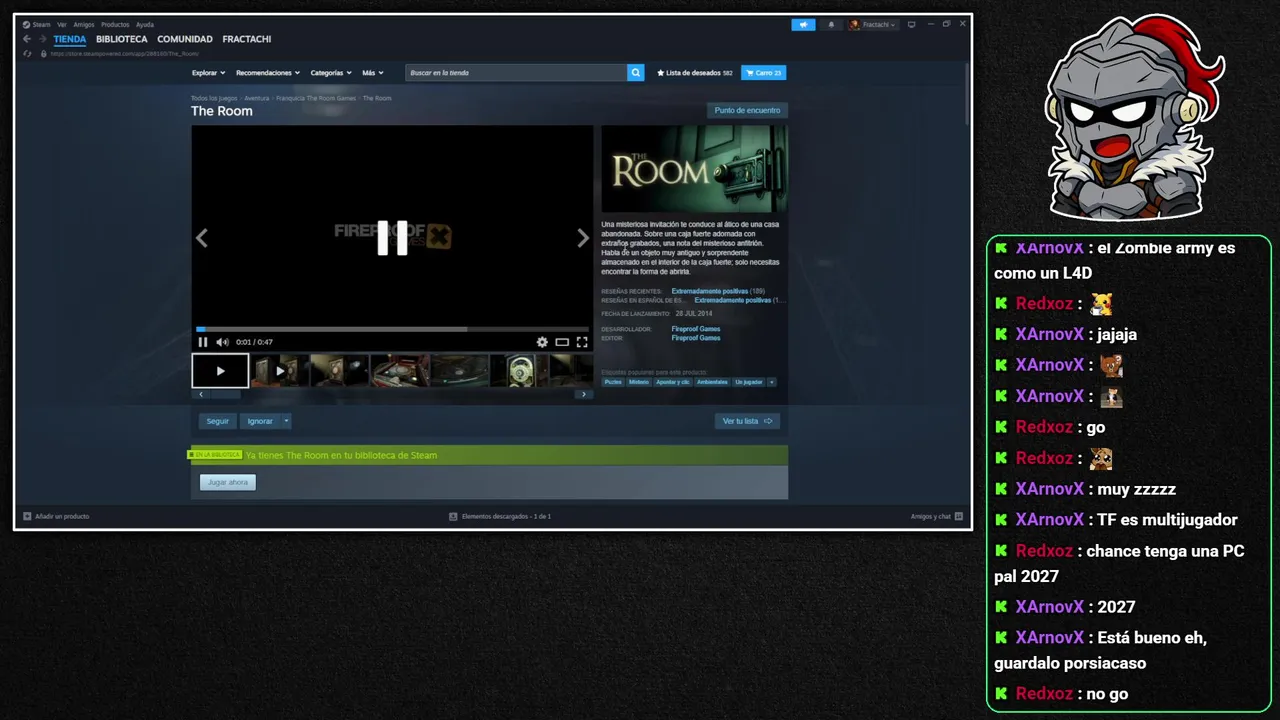Switch to the BIBLIOTECA tab

122,39
